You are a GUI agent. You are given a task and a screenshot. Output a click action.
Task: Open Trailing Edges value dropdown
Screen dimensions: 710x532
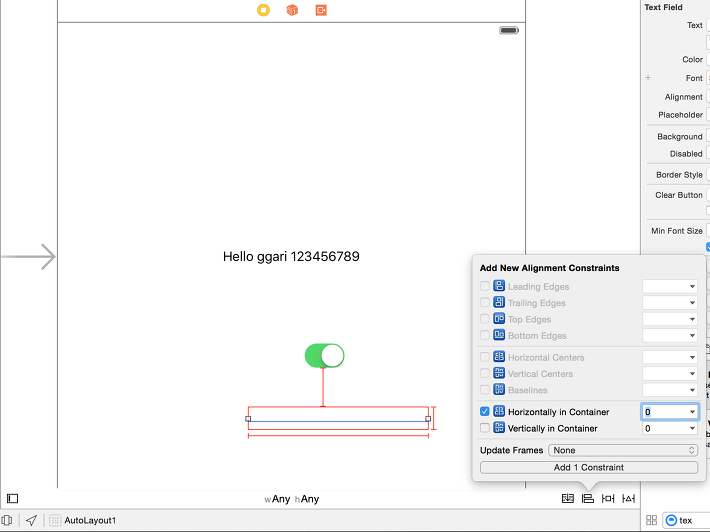coord(692,302)
